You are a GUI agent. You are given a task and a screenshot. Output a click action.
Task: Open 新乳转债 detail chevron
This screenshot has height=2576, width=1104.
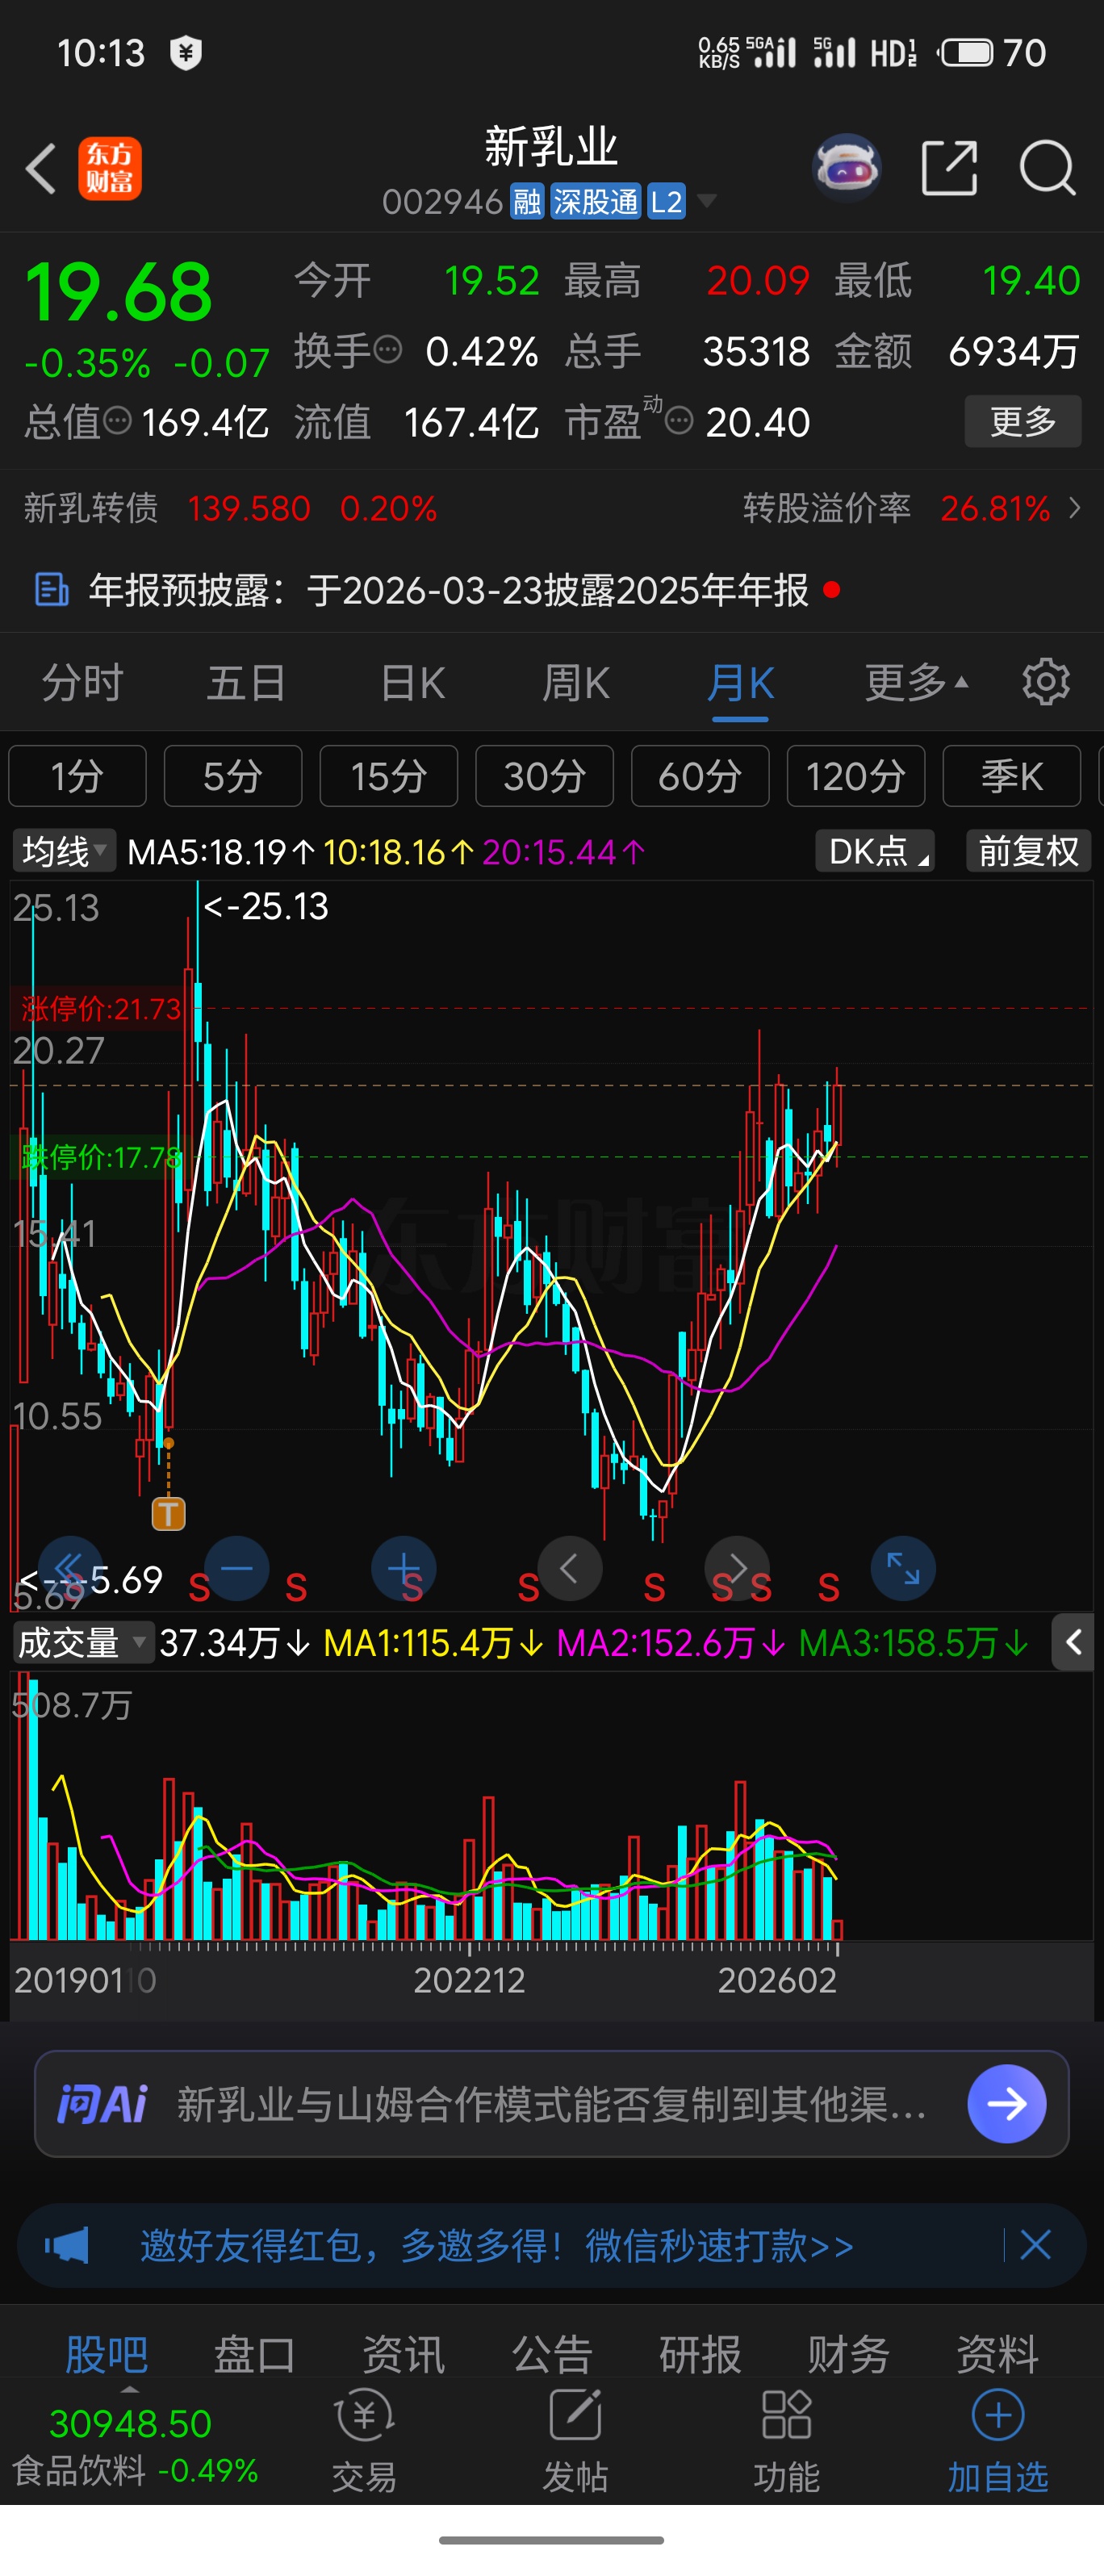[1075, 508]
